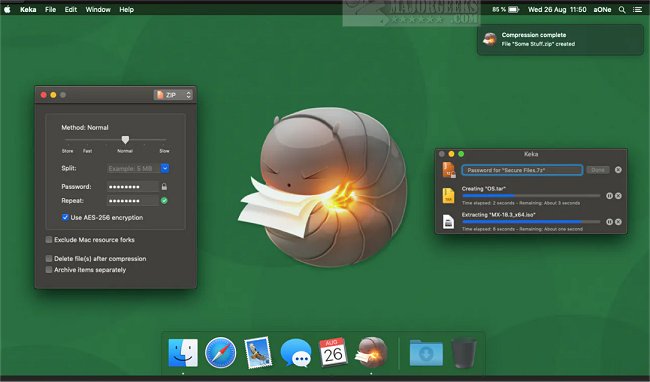Viewport: 650px width, 382px height.
Task: Close the ZIP compression settings window
Action: click(x=44, y=95)
